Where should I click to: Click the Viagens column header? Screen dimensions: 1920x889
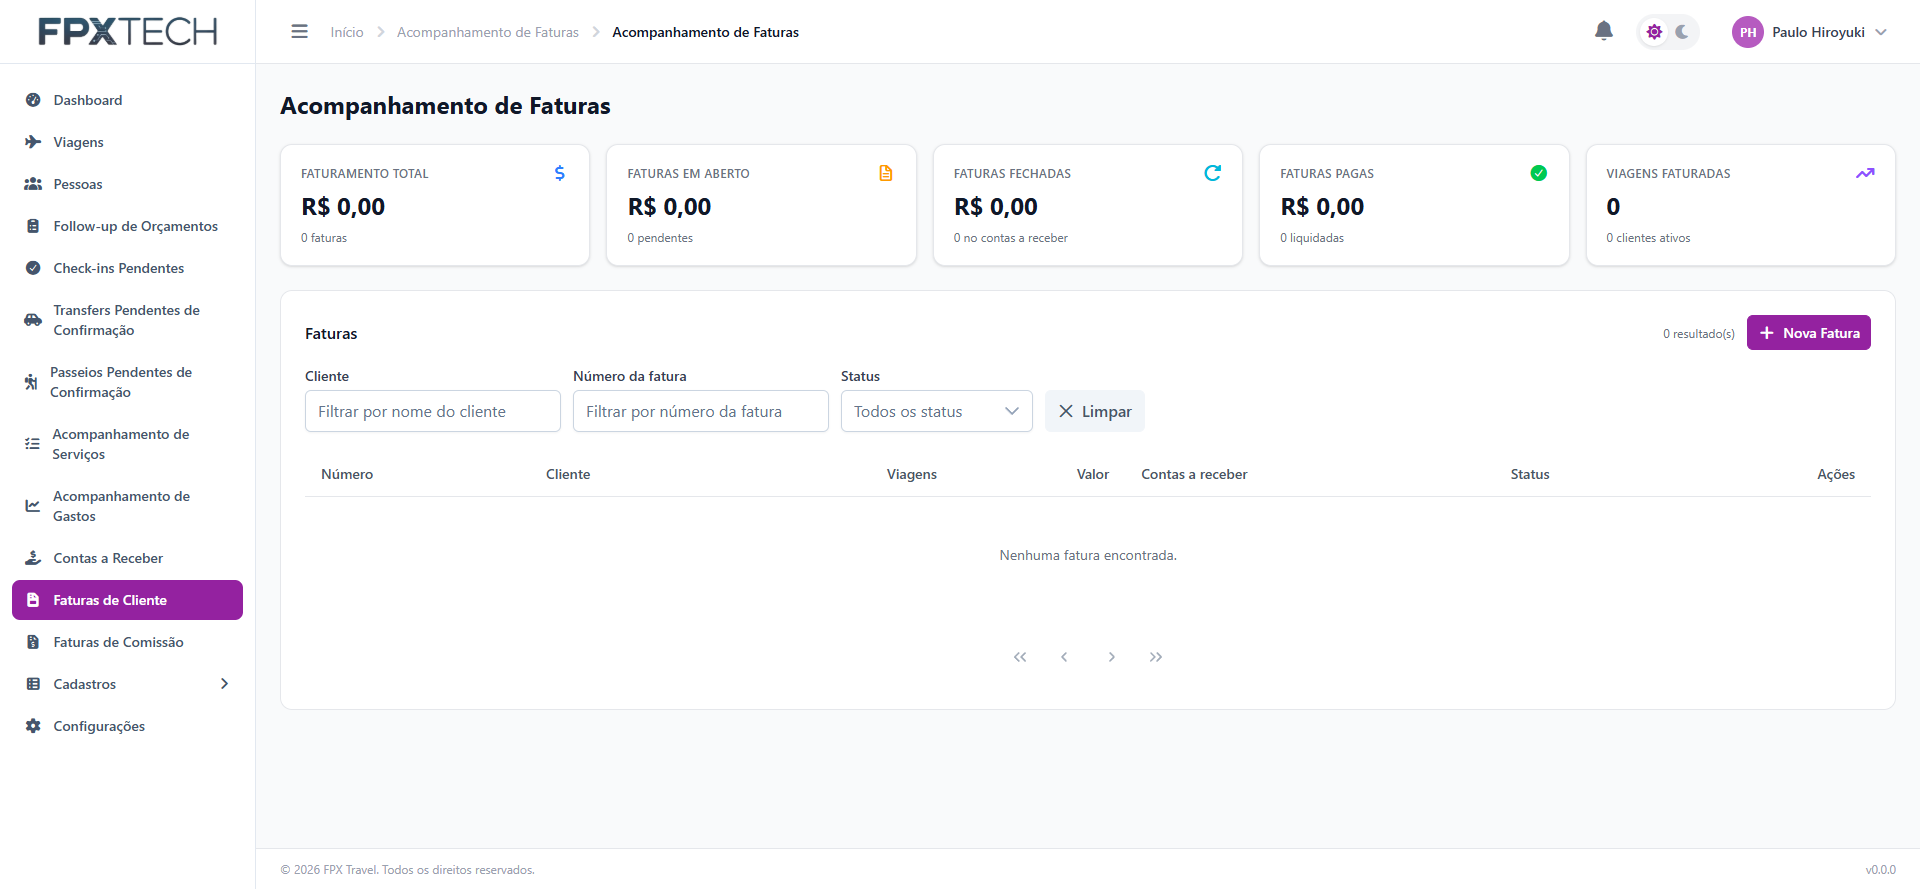[912, 474]
